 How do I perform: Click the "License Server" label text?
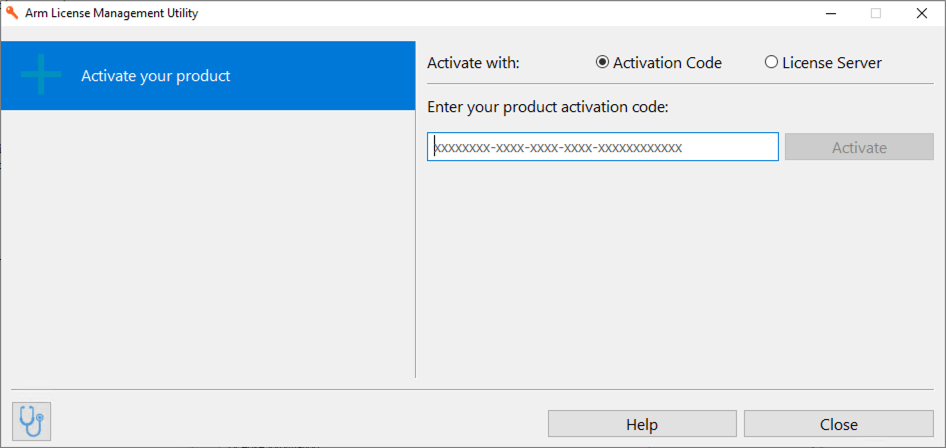coord(832,63)
